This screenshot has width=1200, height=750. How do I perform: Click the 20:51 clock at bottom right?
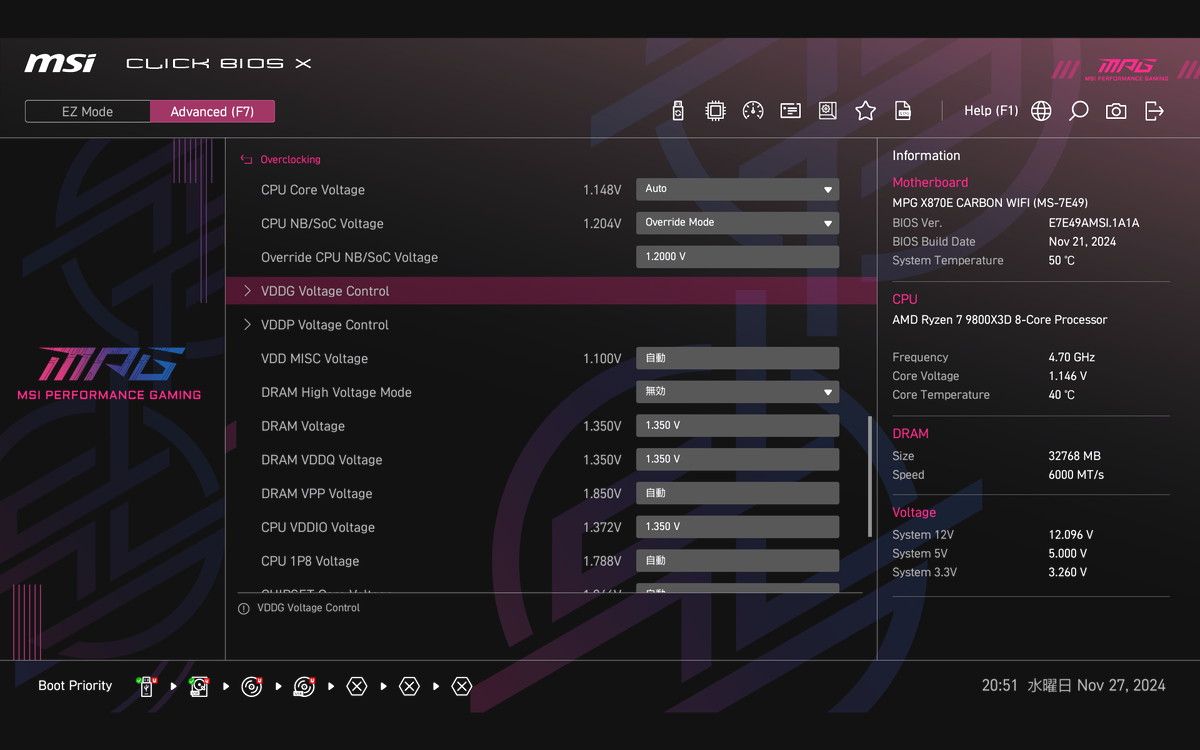coord(999,686)
